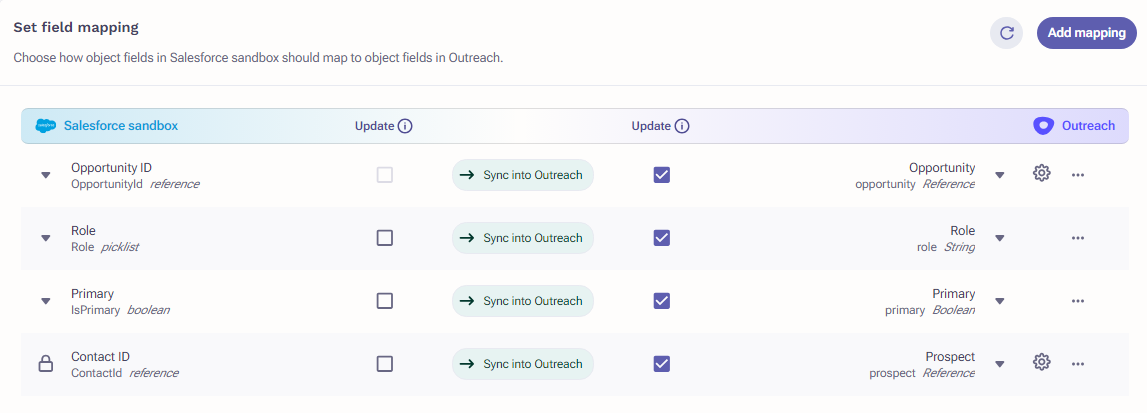1147x413 pixels.
Task: Click the Role picklist field text
Action: [x=105, y=247]
